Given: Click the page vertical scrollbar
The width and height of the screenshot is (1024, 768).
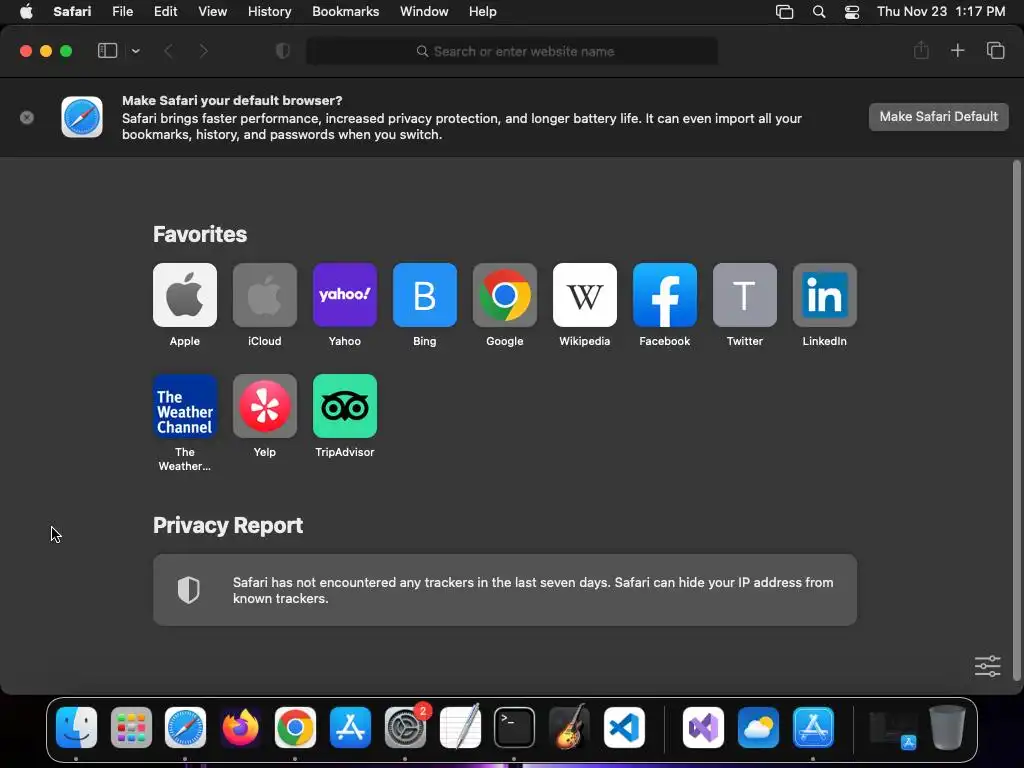Looking at the screenshot, I should click(x=1016, y=421).
